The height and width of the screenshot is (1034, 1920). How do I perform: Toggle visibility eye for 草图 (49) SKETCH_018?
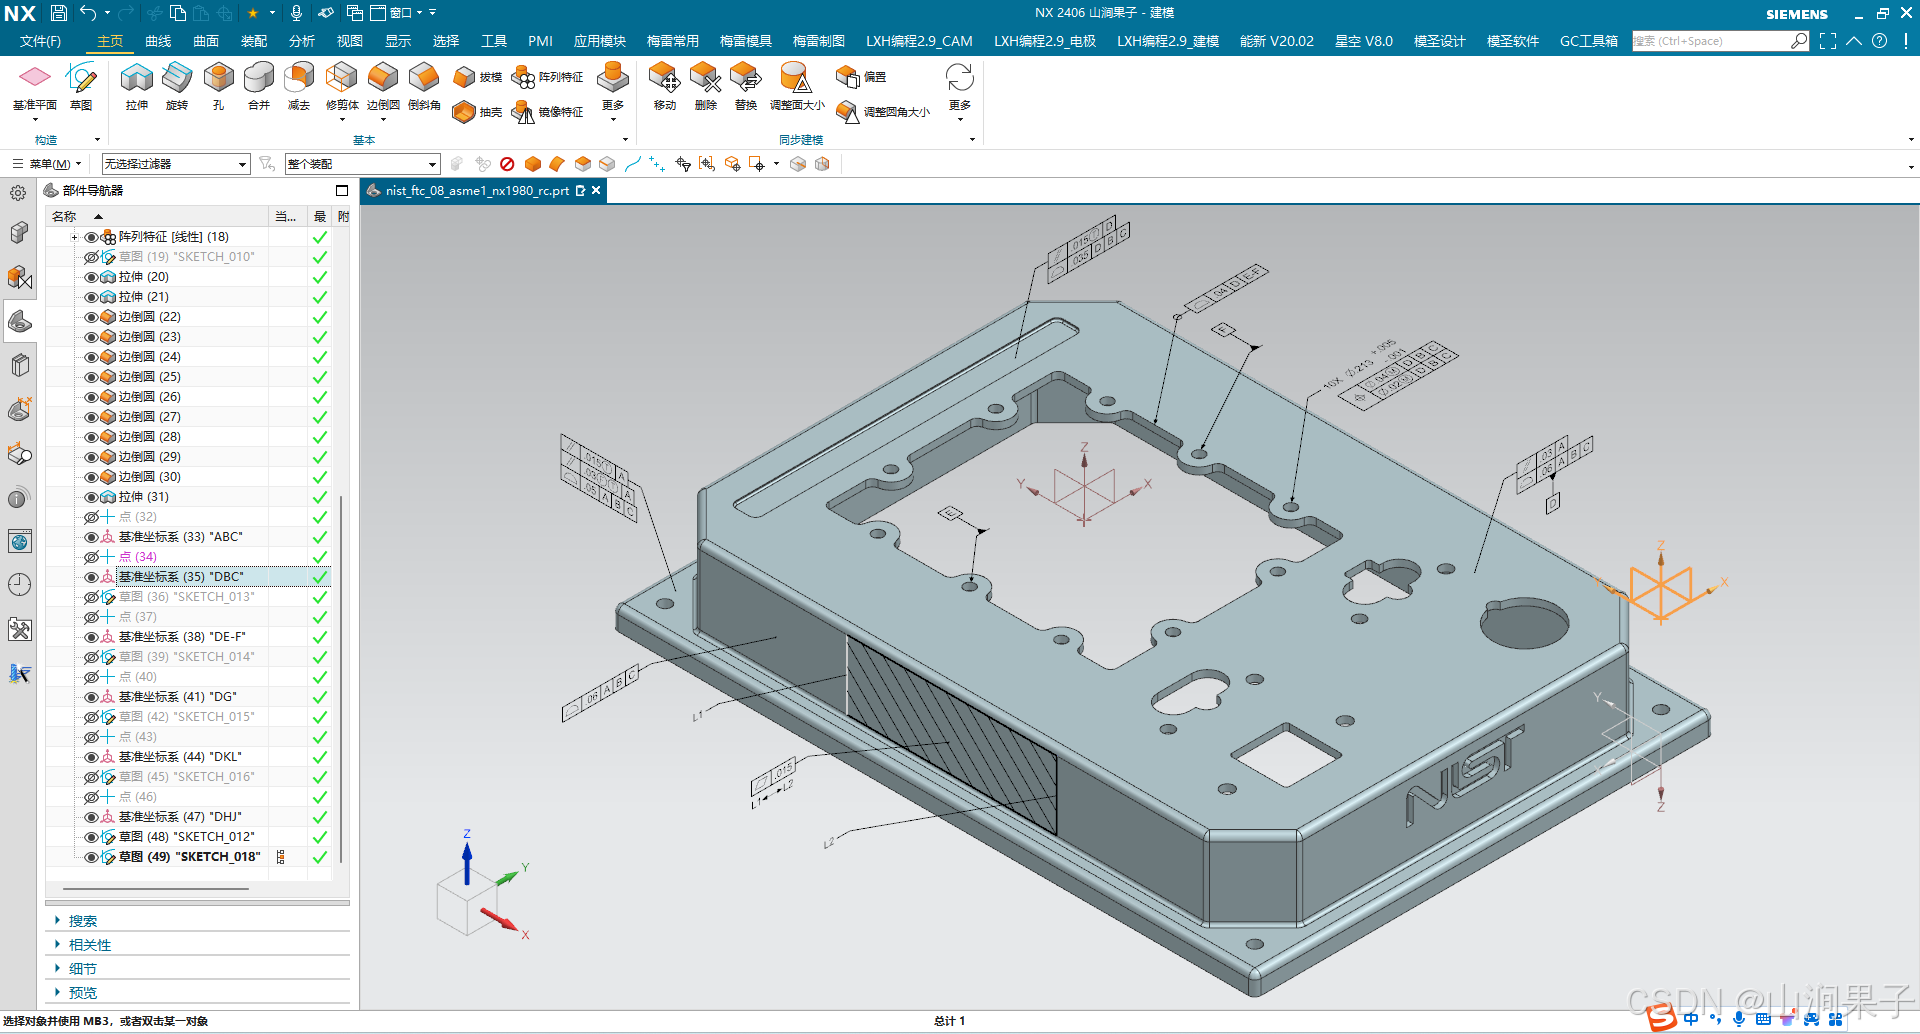pos(91,857)
